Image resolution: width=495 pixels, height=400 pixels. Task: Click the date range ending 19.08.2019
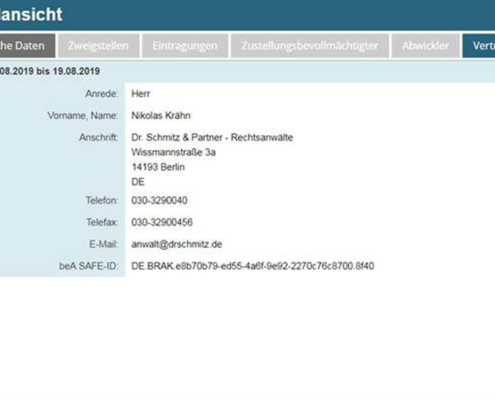point(50,71)
